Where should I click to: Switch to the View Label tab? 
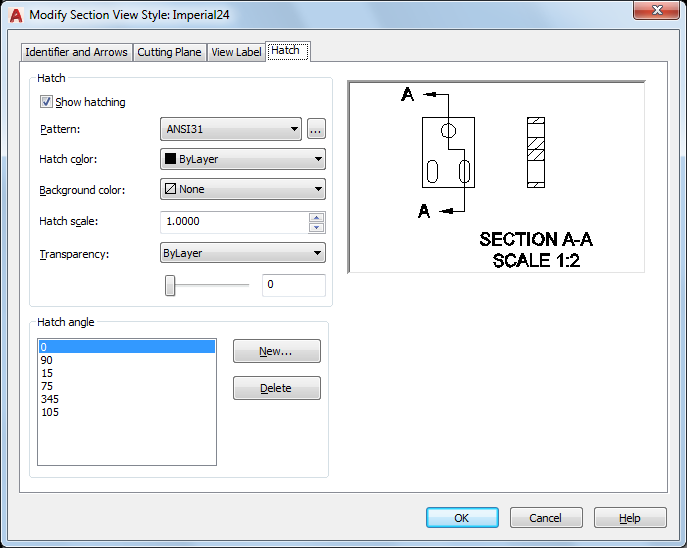click(x=235, y=52)
